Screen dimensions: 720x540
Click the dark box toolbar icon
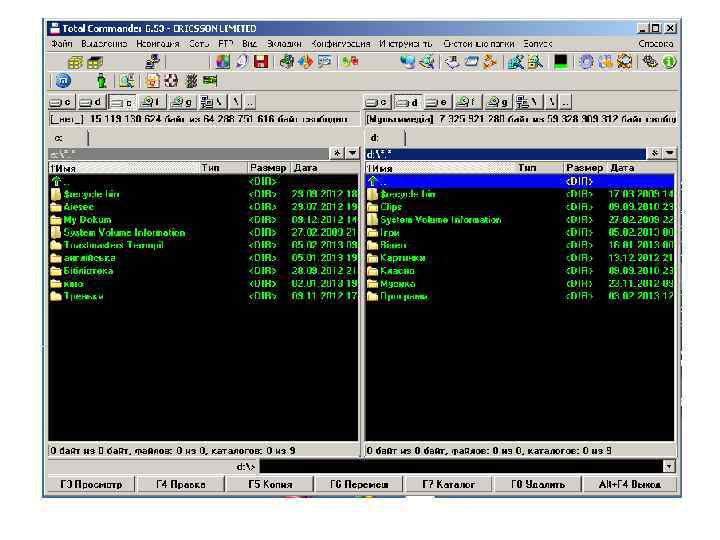(x=96, y=62)
